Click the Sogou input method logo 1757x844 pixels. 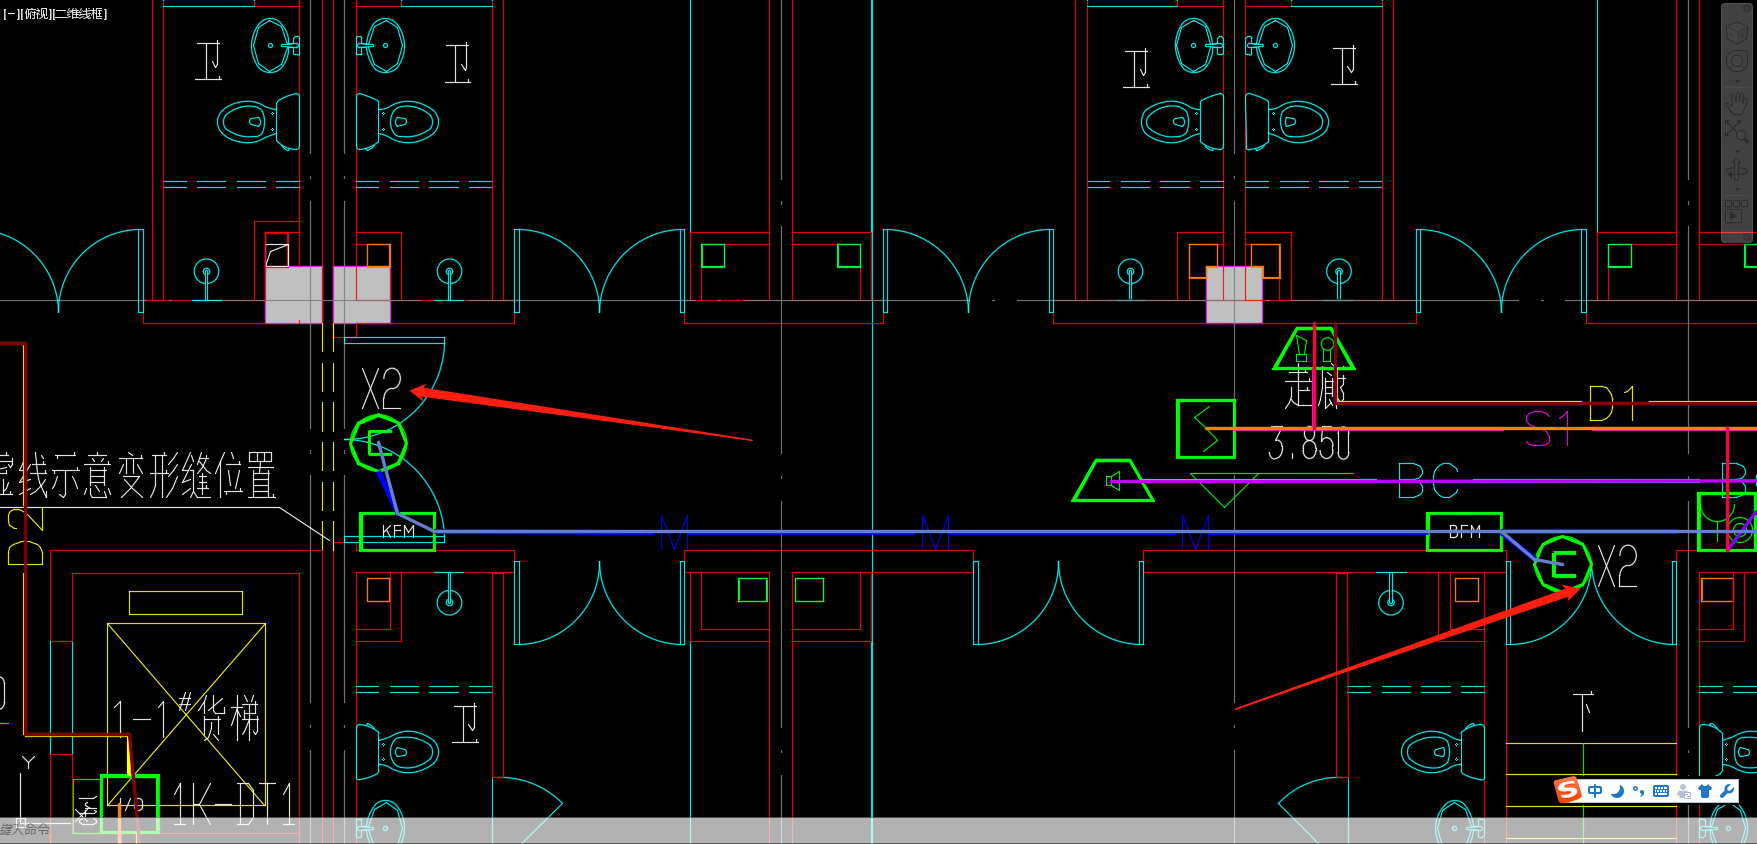[x=1568, y=790]
